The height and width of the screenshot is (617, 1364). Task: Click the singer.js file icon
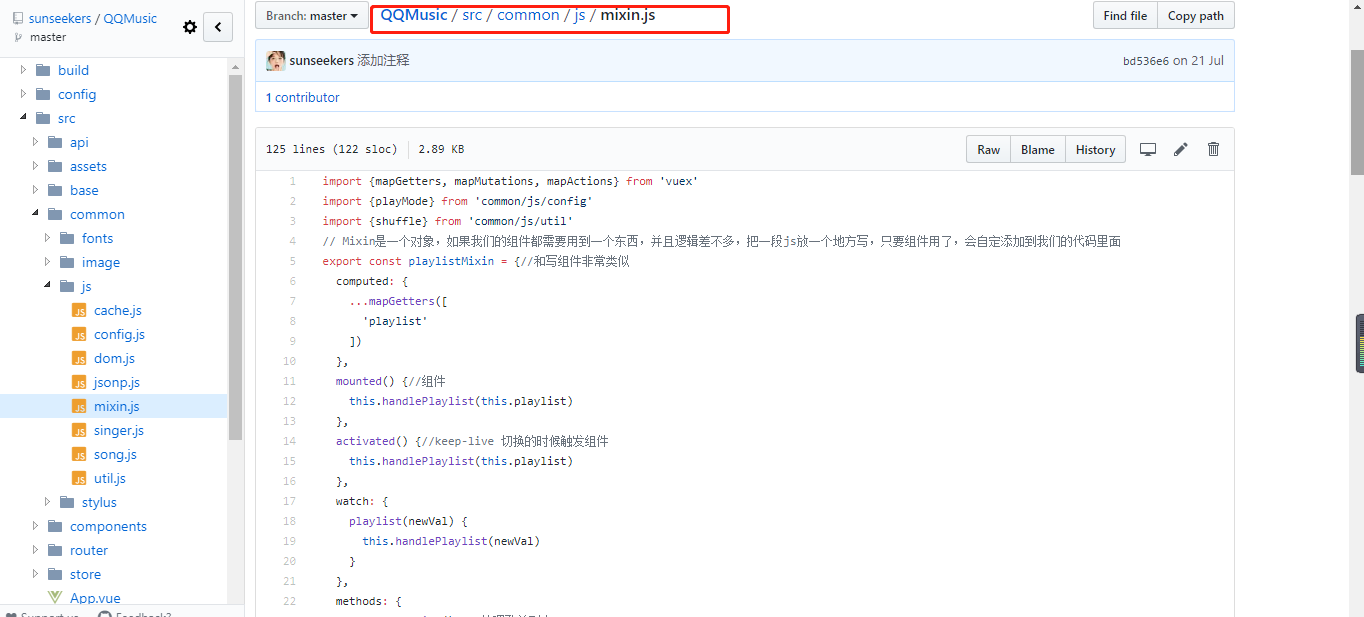pyautogui.click(x=79, y=430)
